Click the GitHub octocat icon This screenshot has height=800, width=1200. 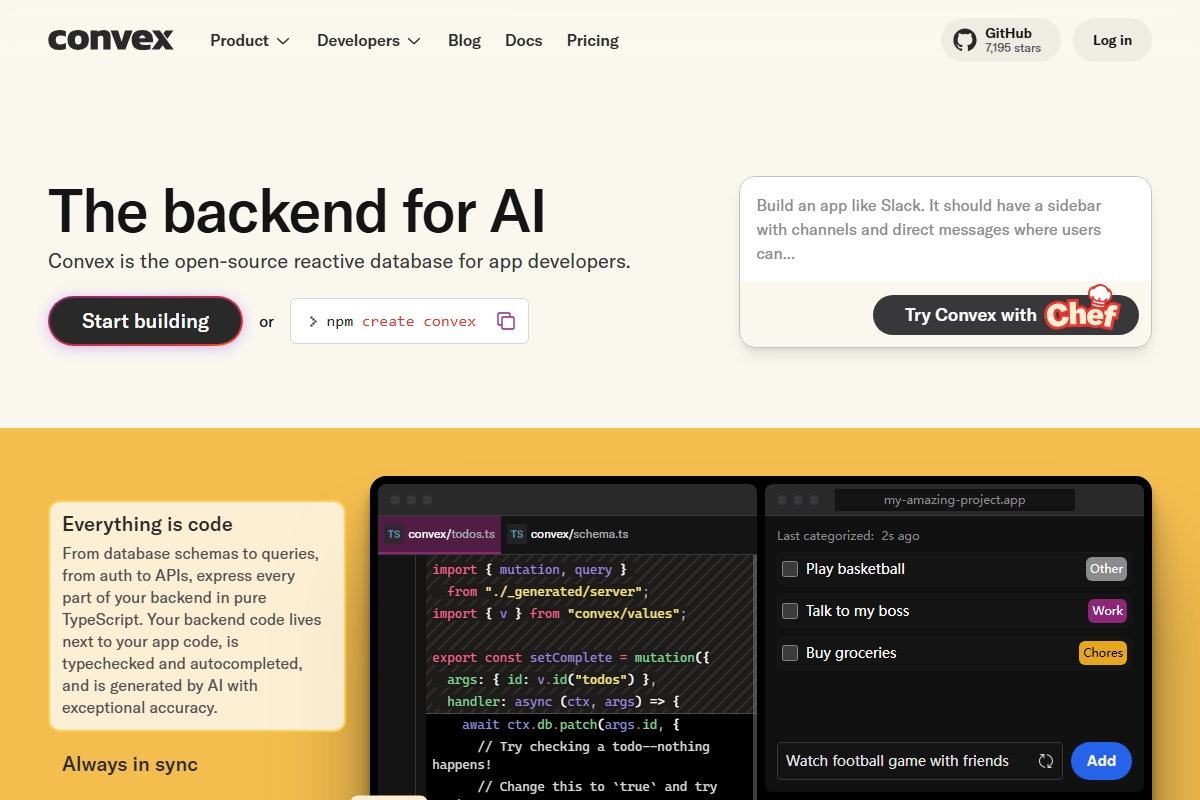pos(964,40)
